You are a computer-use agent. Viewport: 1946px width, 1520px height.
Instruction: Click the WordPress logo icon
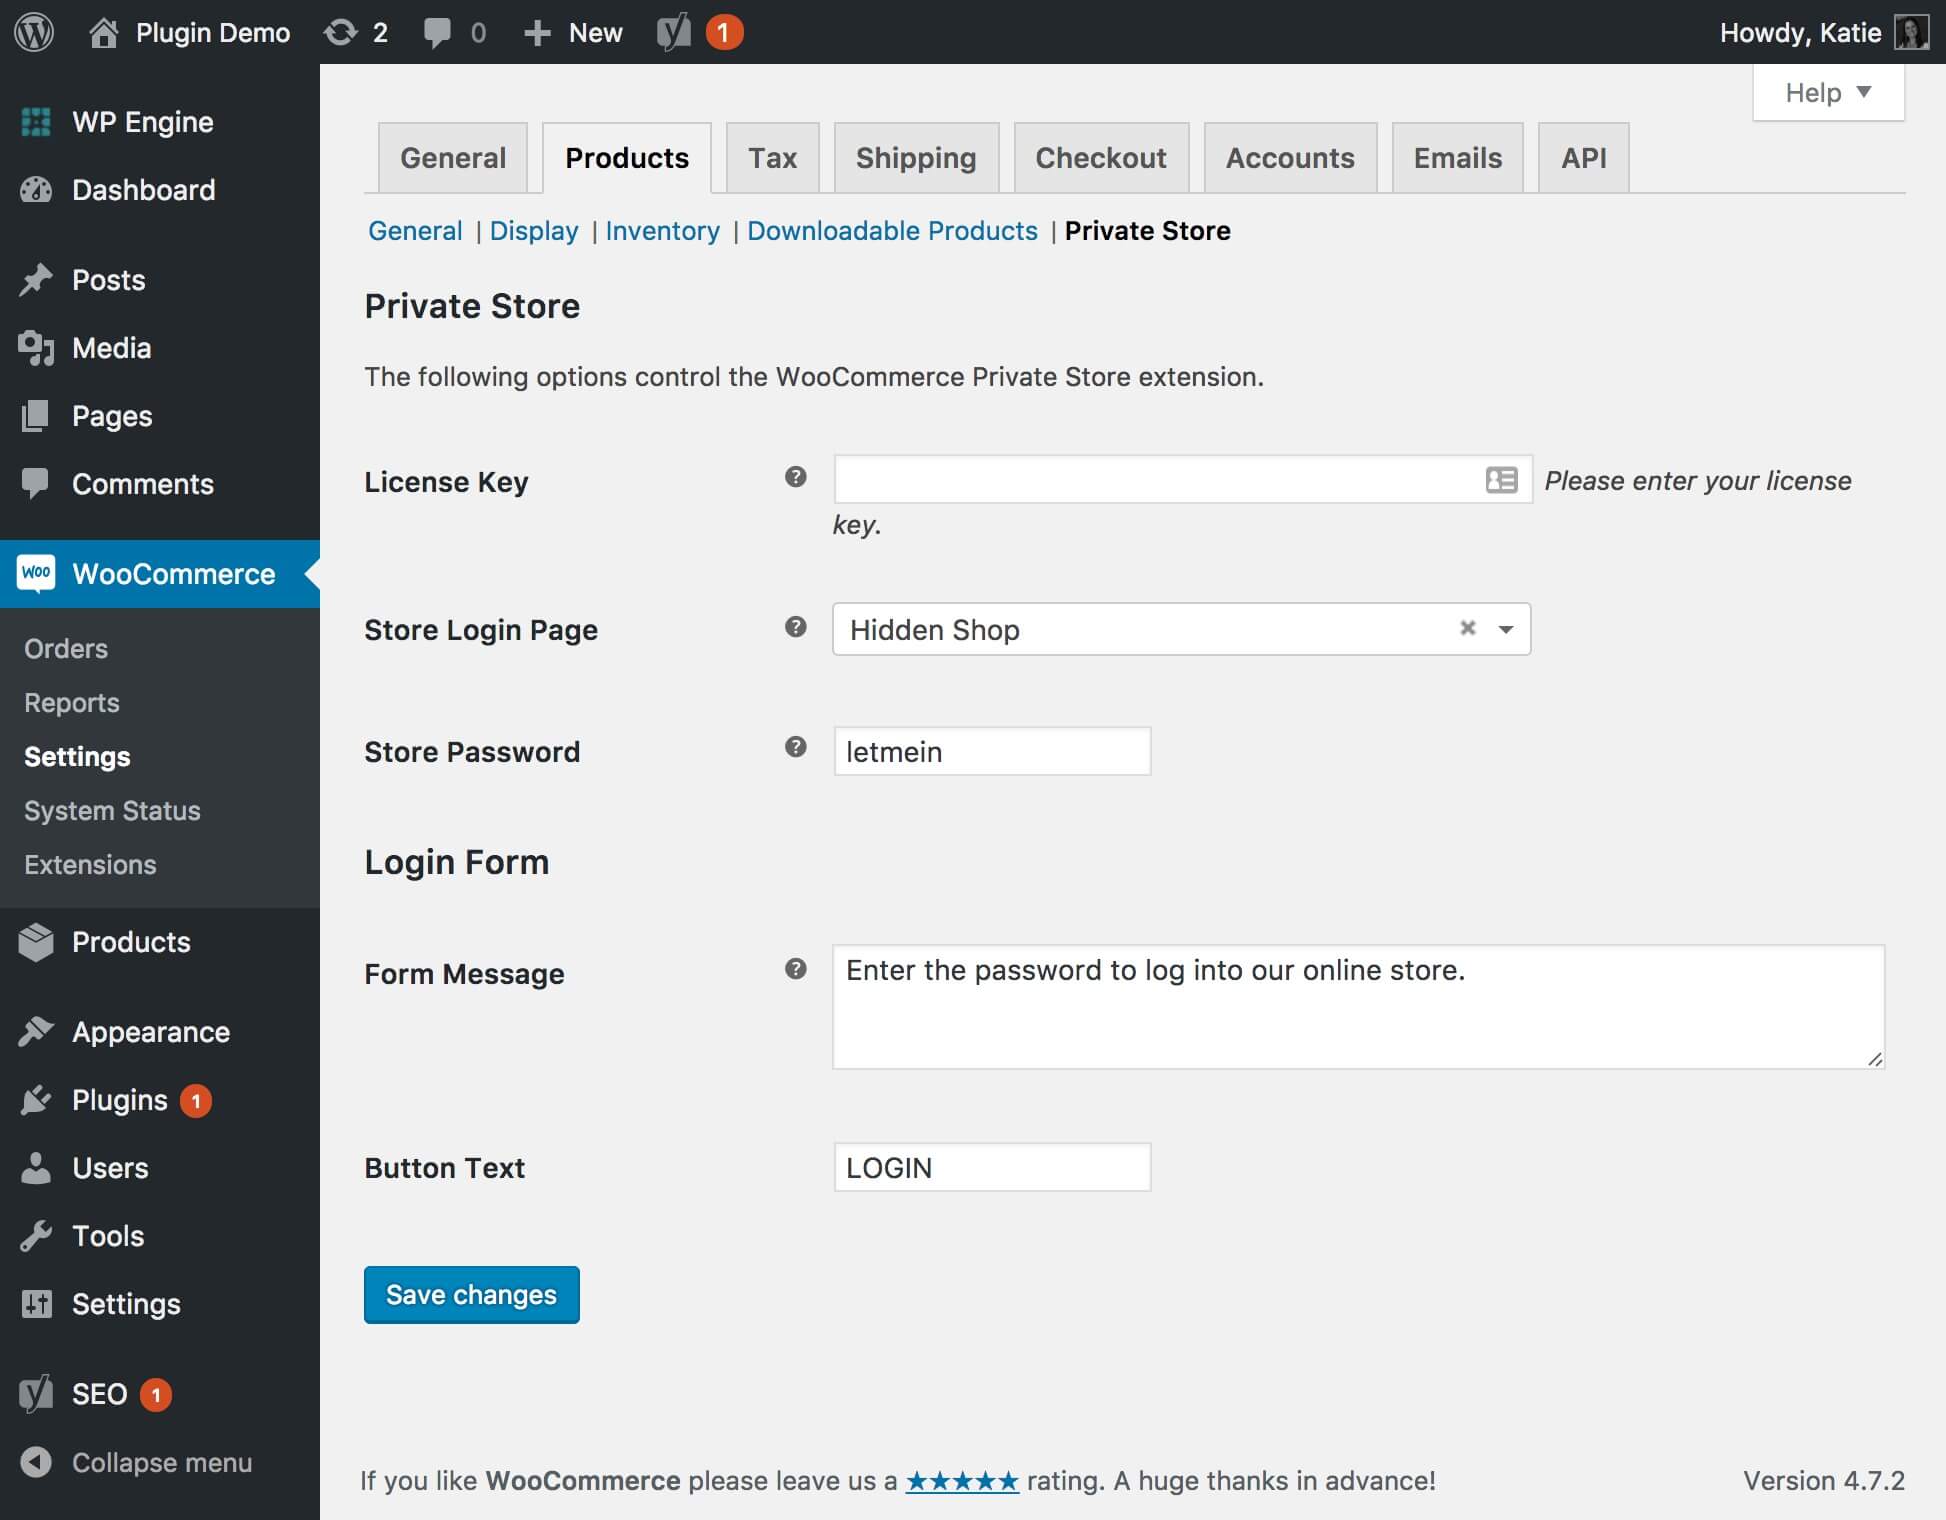pyautogui.click(x=34, y=32)
